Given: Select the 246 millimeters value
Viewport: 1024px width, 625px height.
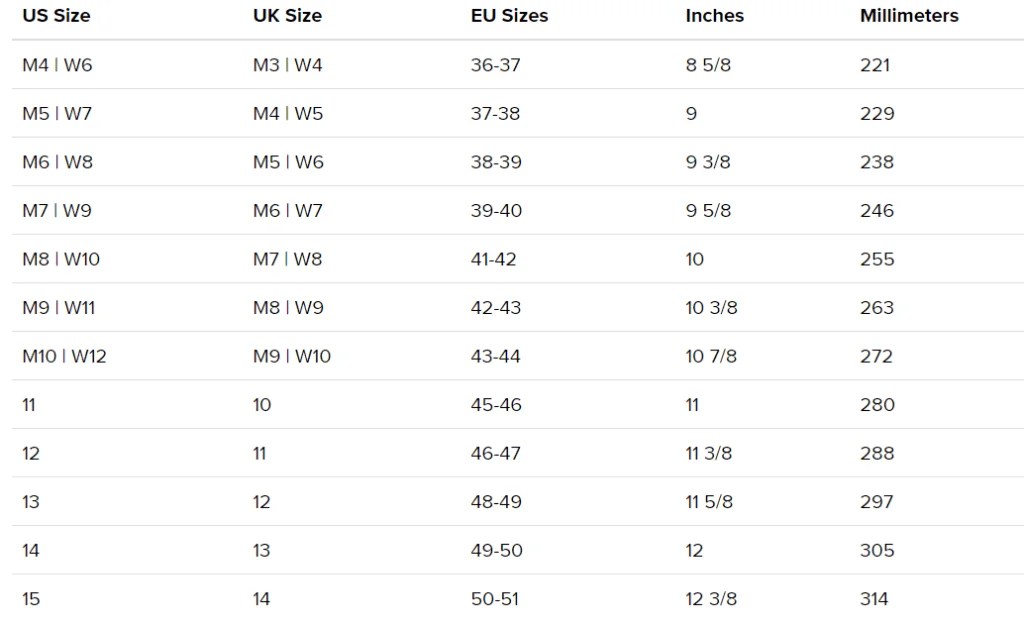Looking at the screenshot, I should pyautogui.click(x=877, y=211).
